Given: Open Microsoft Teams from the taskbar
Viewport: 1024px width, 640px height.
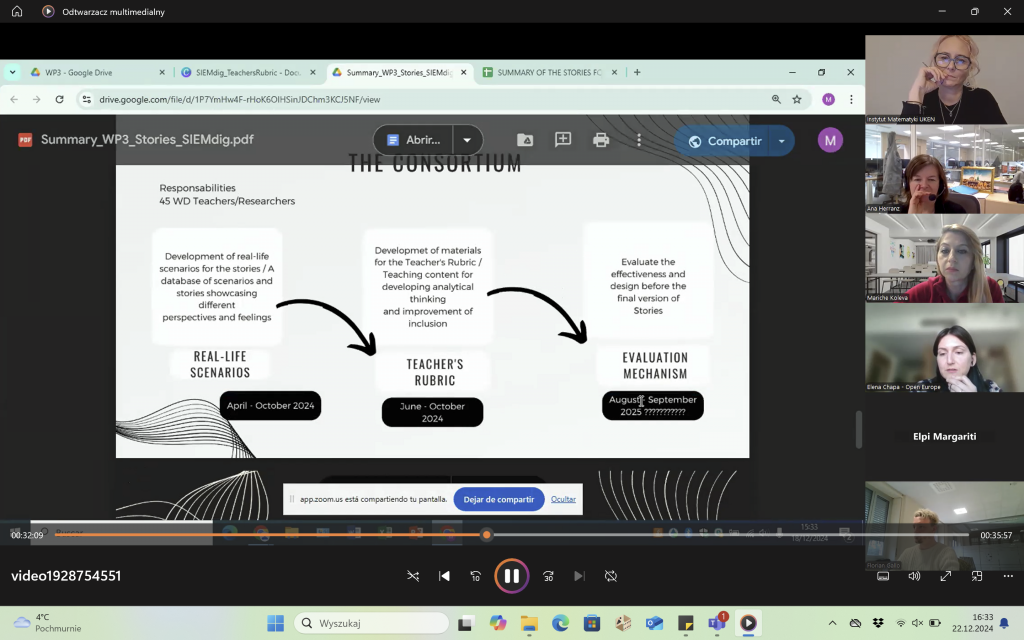Looking at the screenshot, I should click(x=716, y=623).
